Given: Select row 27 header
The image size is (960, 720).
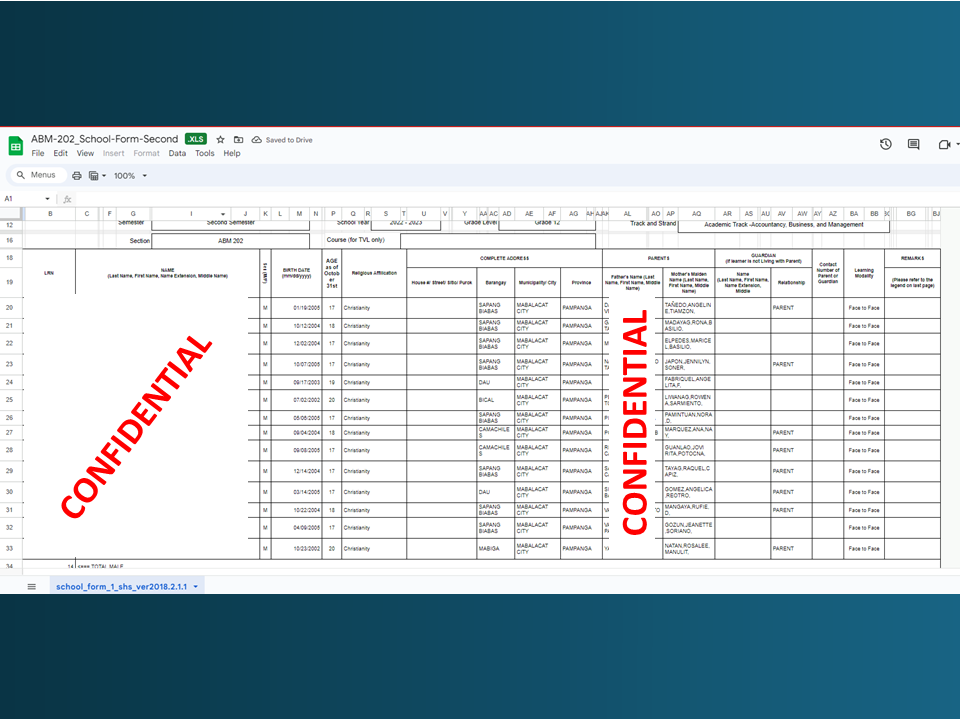Looking at the screenshot, I should (10, 432).
